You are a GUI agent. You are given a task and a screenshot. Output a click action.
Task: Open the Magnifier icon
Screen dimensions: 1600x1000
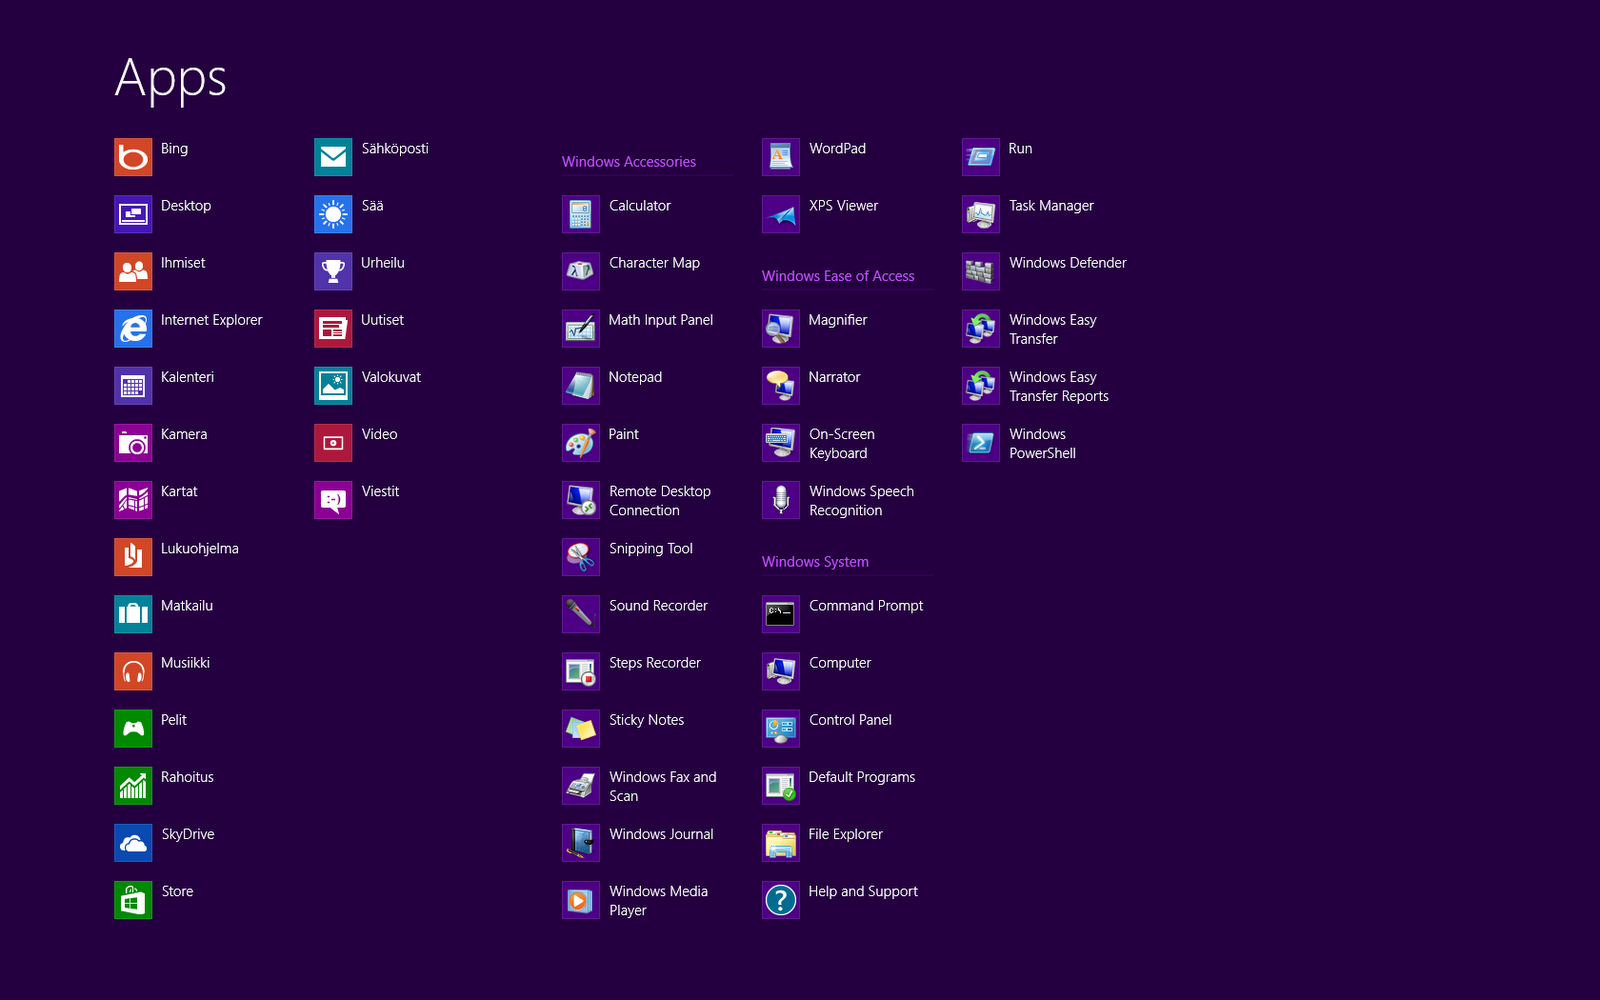pos(781,328)
